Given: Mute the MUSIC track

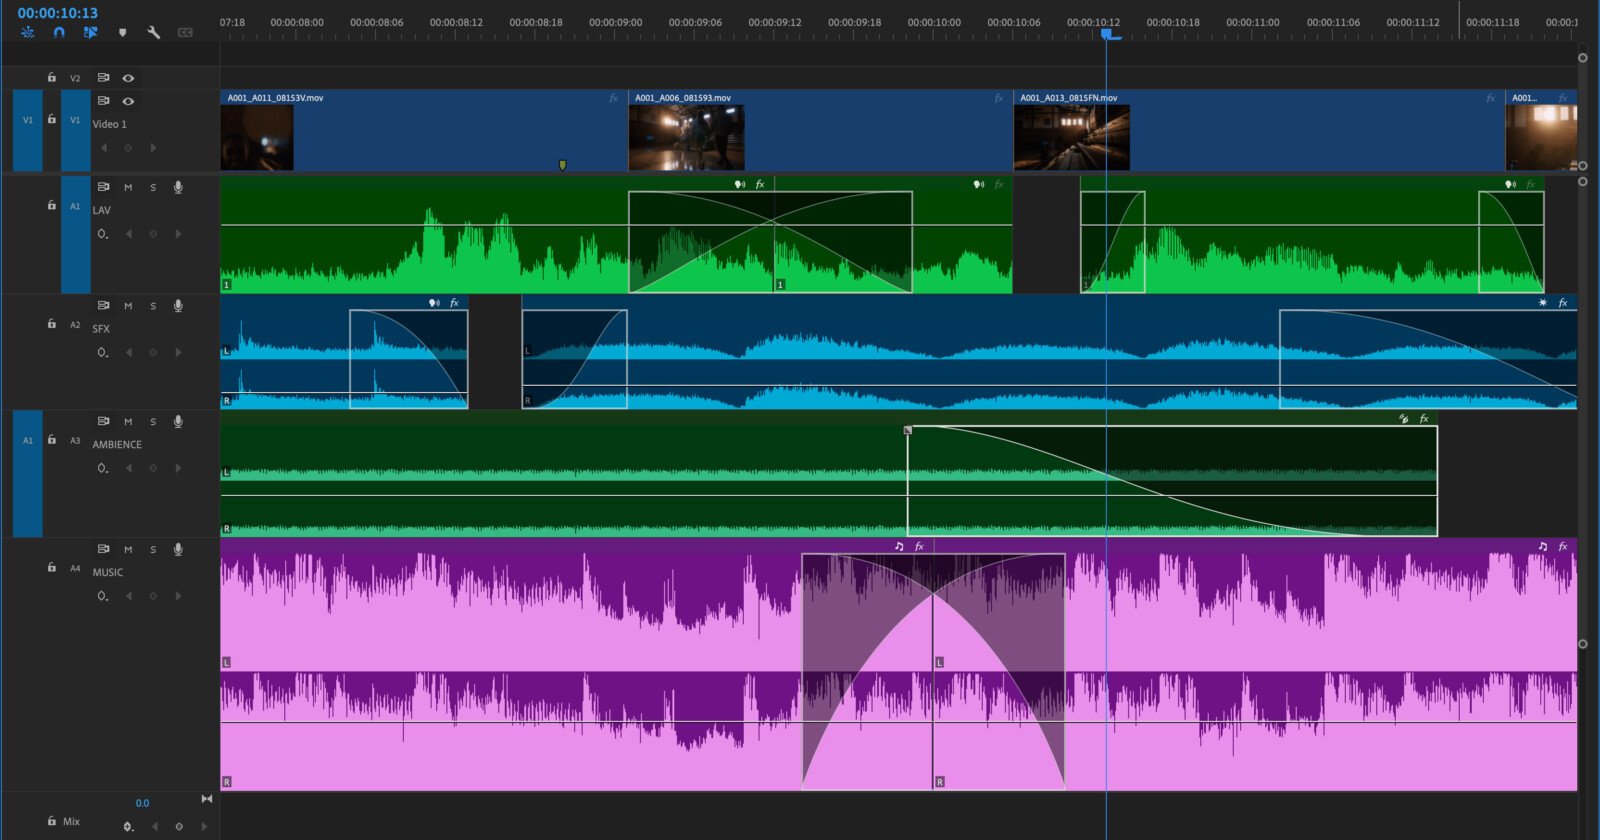Looking at the screenshot, I should 128,549.
